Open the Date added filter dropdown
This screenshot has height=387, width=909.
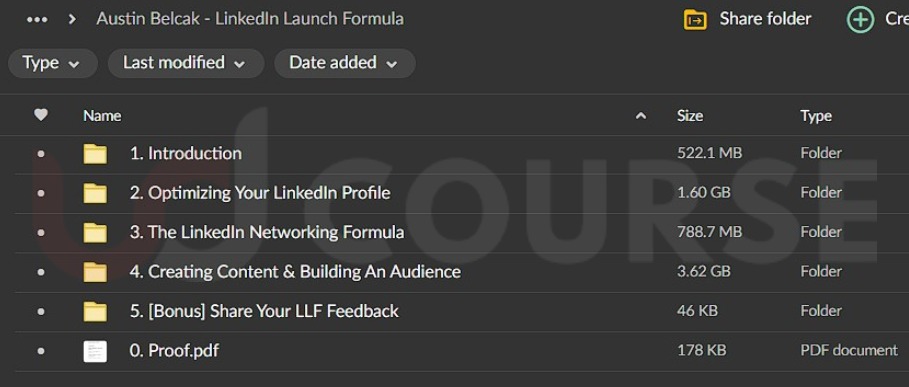click(x=344, y=63)
